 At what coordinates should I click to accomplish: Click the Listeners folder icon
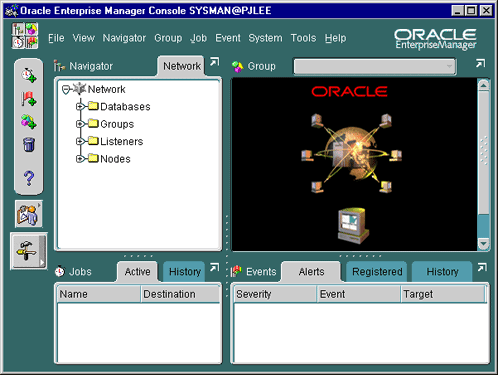(x=93, y=141)
